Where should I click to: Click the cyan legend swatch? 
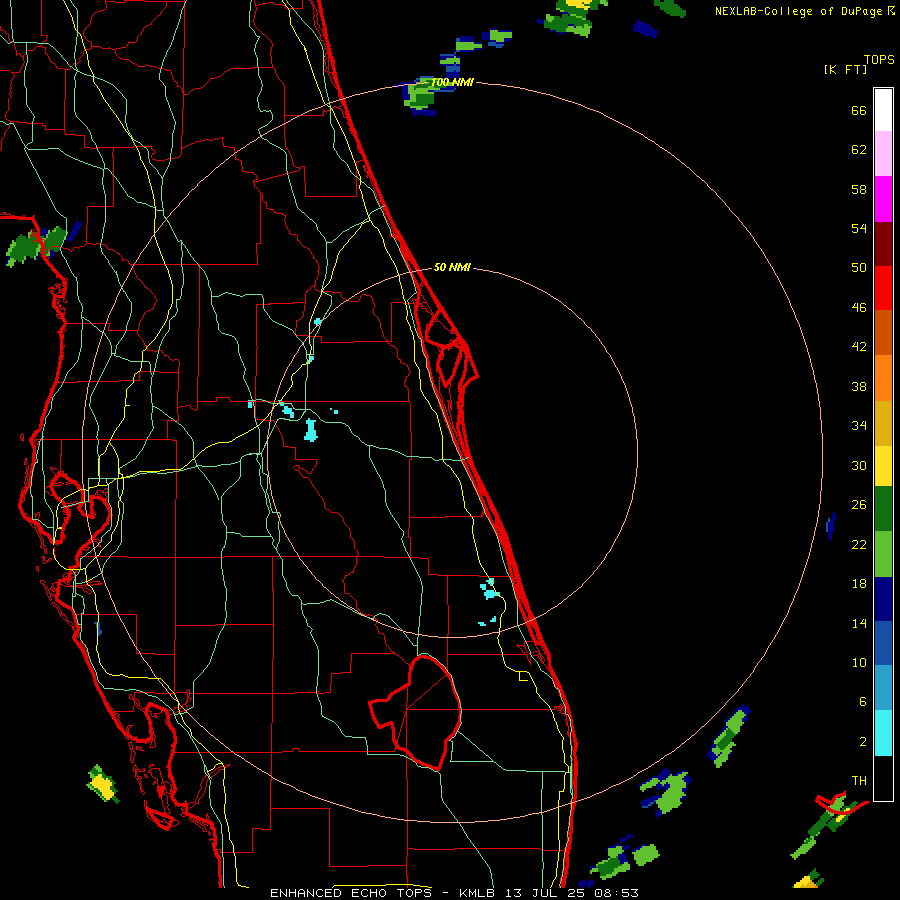[883, 733]
